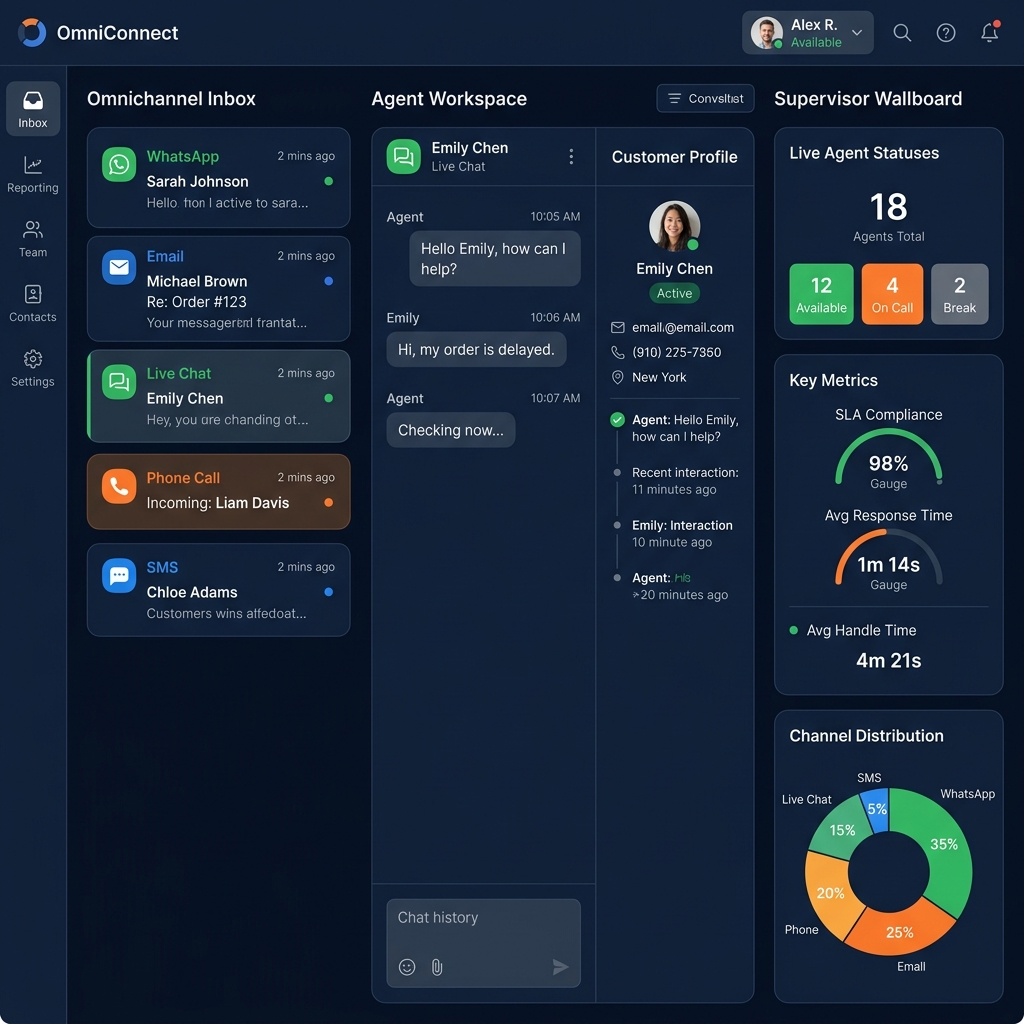Screen dimensions: 1024x1024
Task: Open the three-dot menu beside Emily Chen
Action: (571, 157)
